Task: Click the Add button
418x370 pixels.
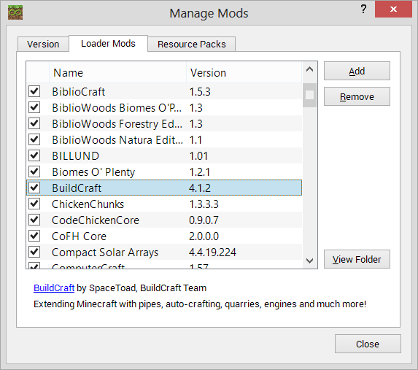Action: [x=357, y=71]
